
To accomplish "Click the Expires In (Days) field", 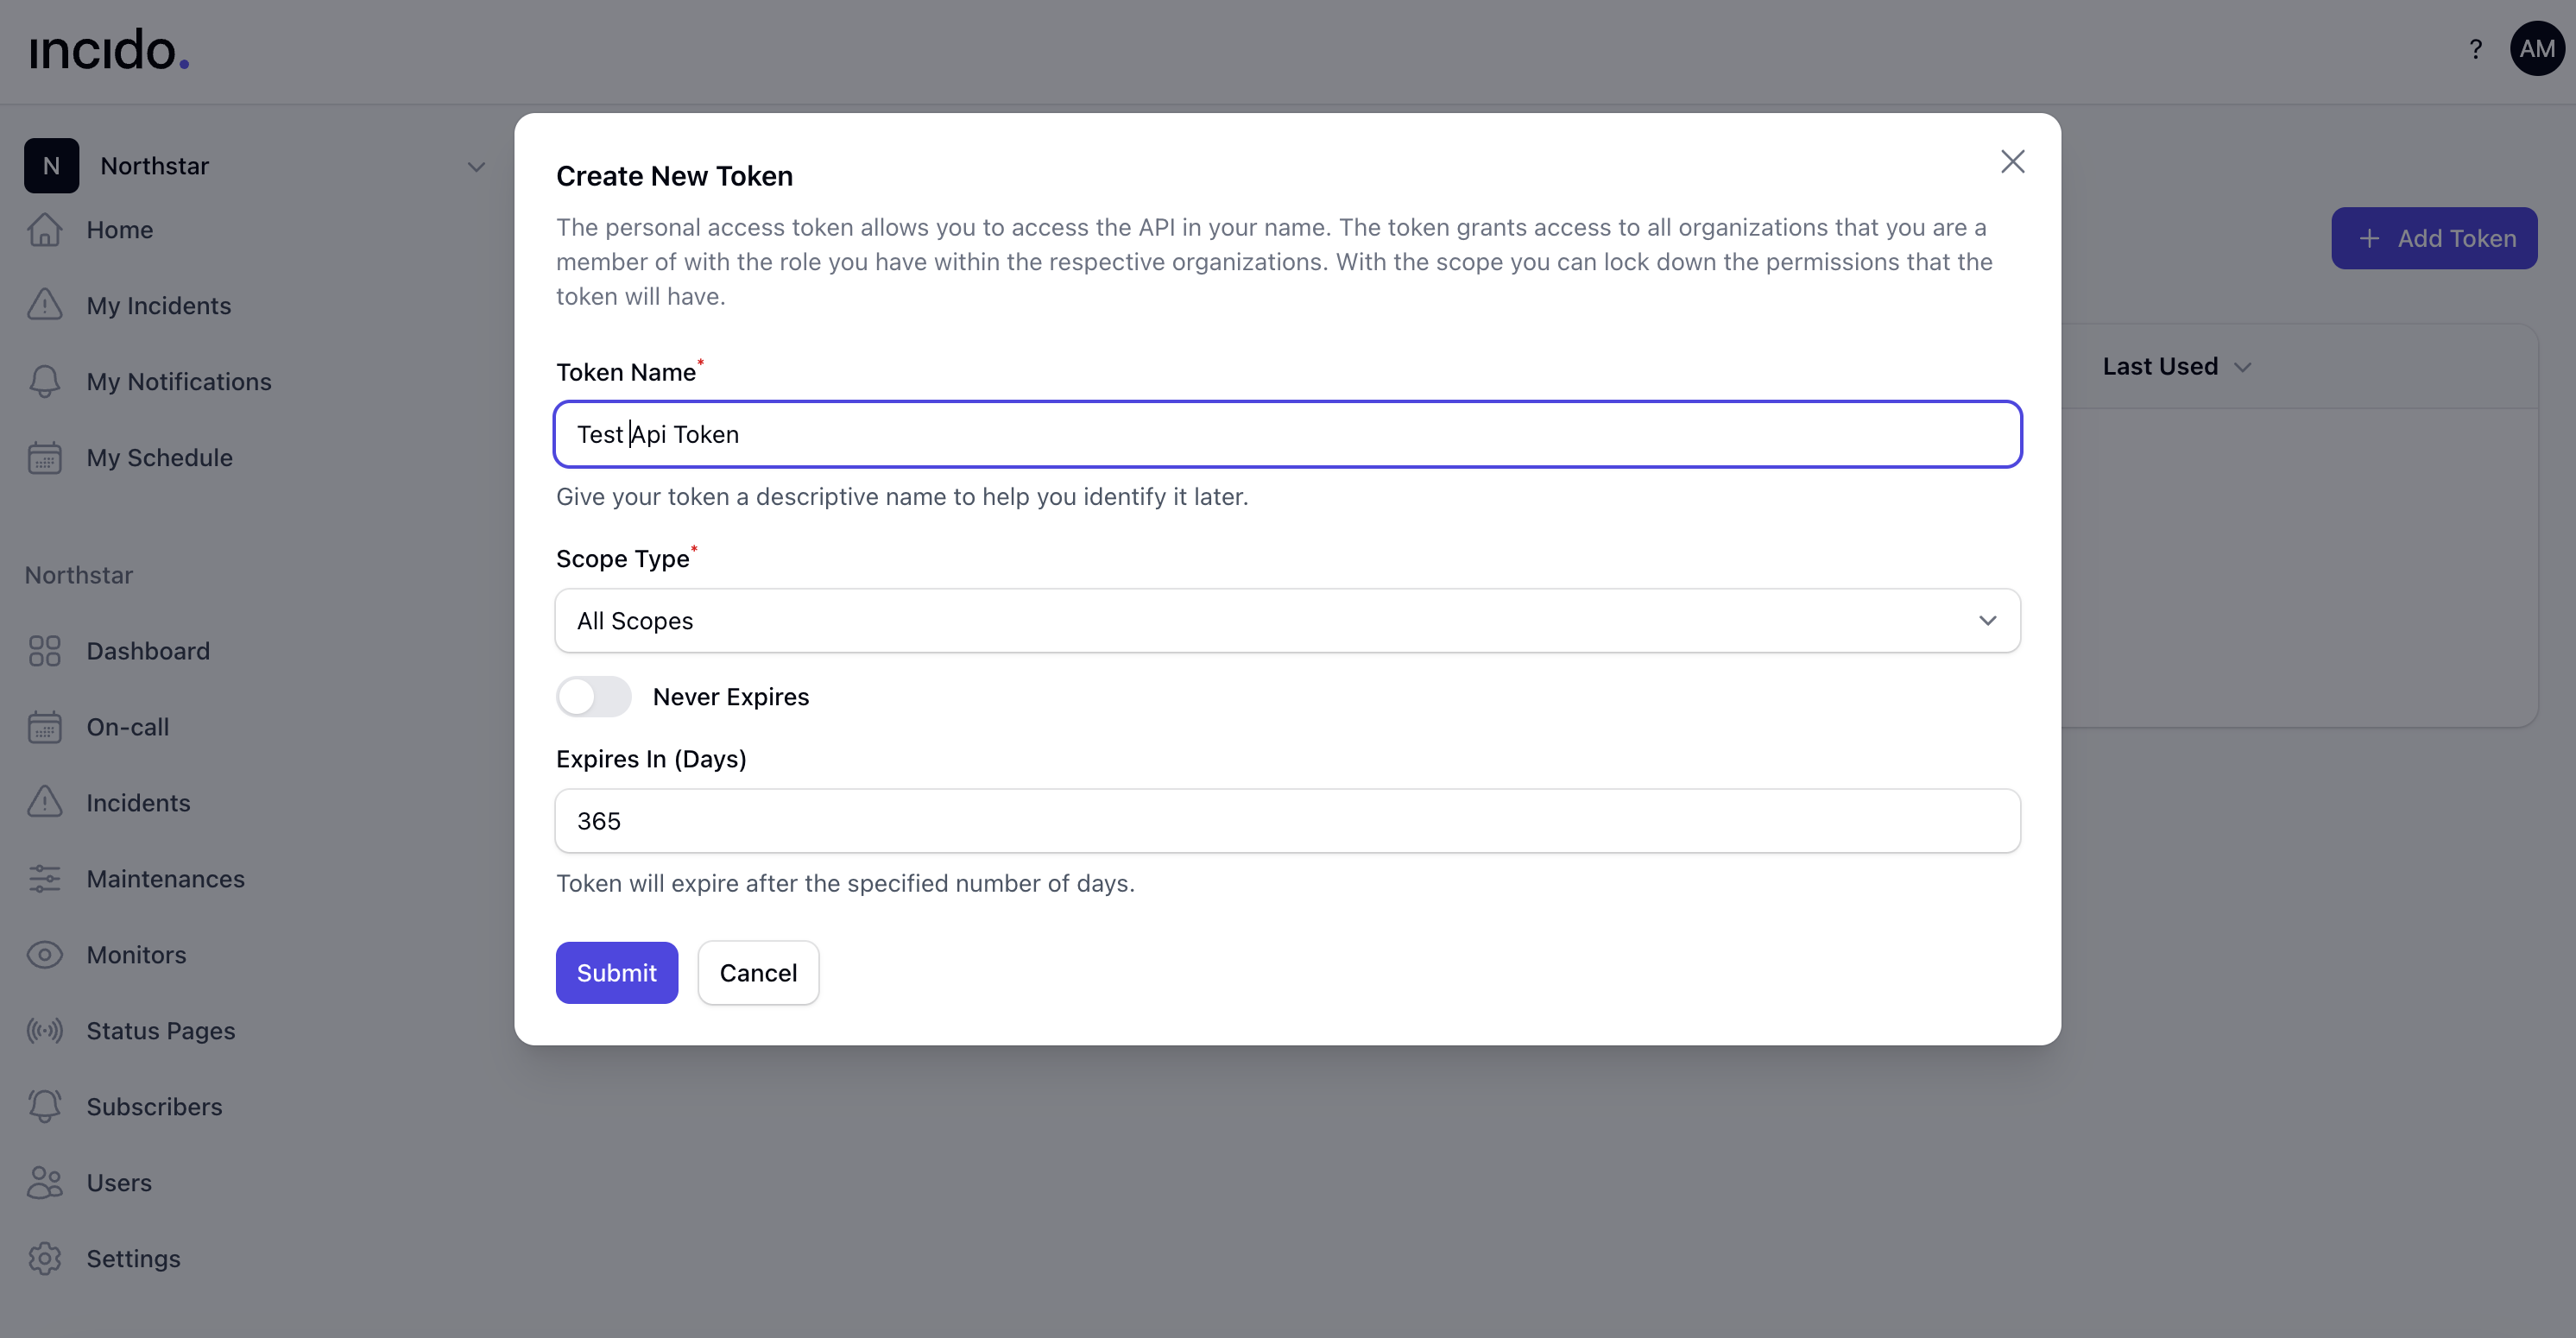I will click(1288, 821).
